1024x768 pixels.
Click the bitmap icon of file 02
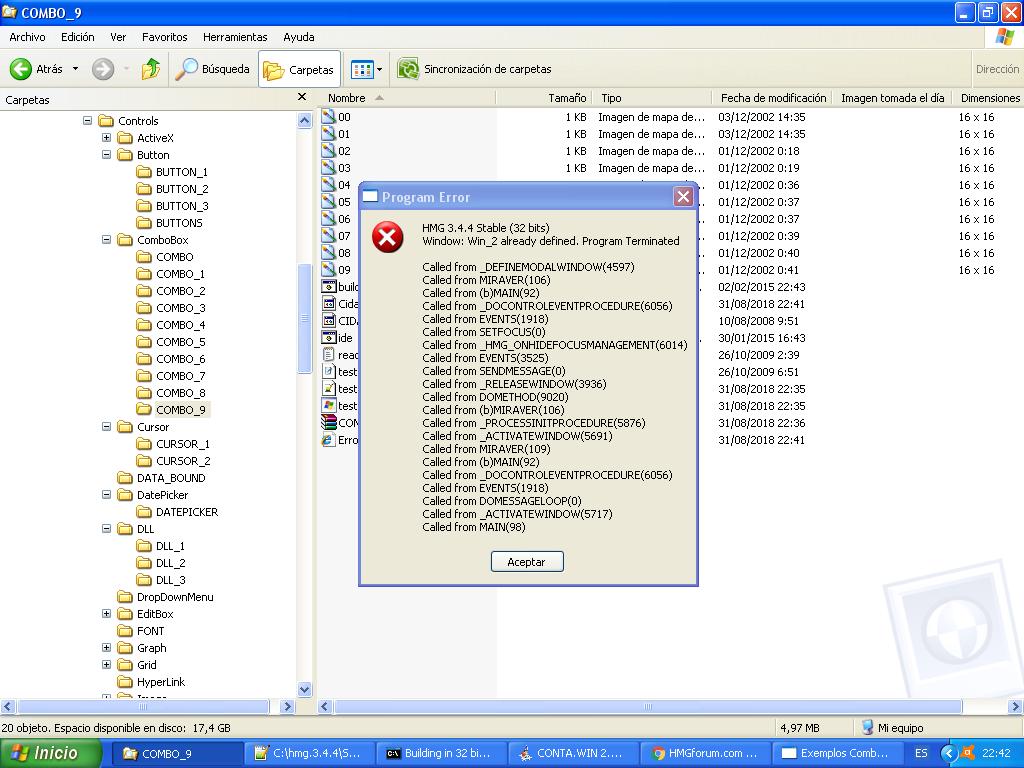[x=328, y=151]
